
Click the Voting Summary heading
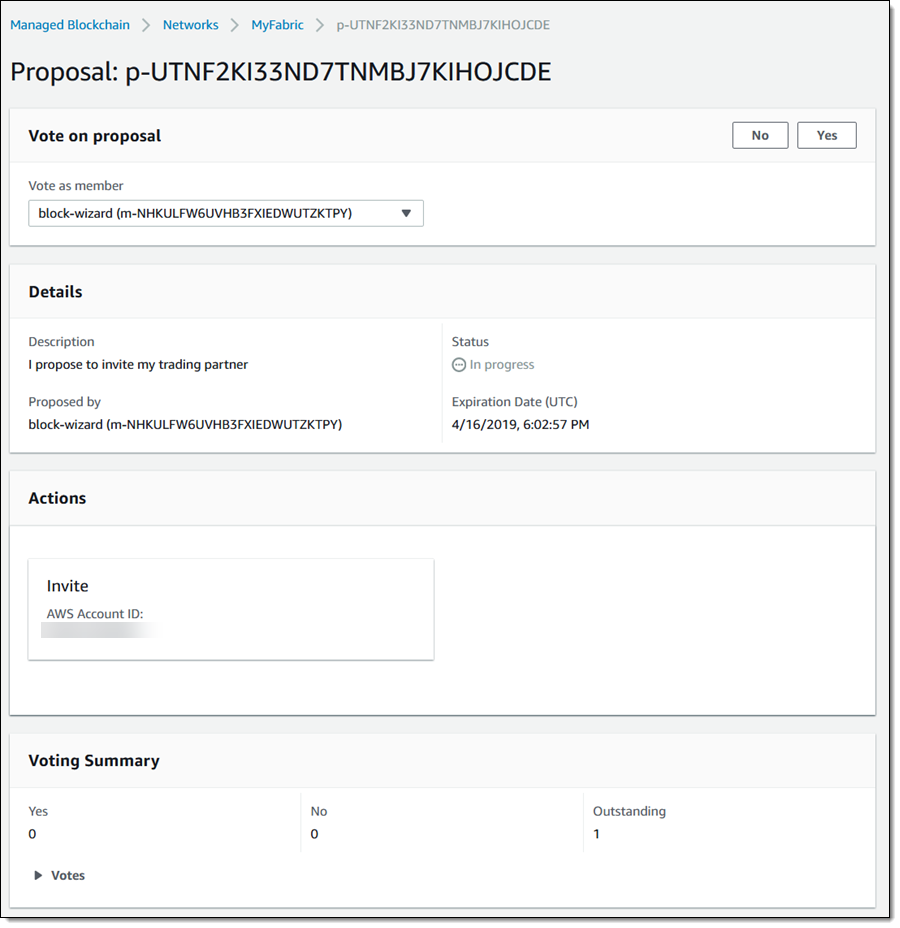94,761
